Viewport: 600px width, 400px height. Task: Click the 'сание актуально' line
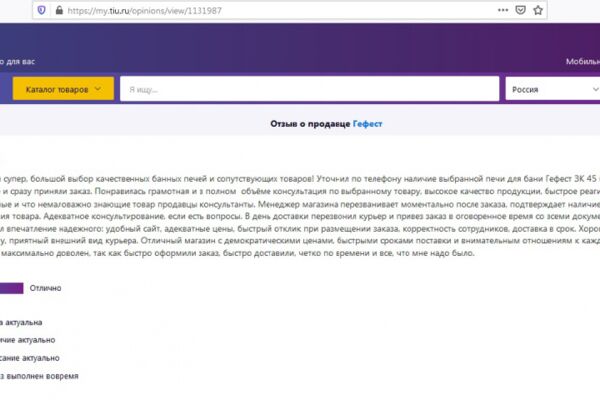29,358
